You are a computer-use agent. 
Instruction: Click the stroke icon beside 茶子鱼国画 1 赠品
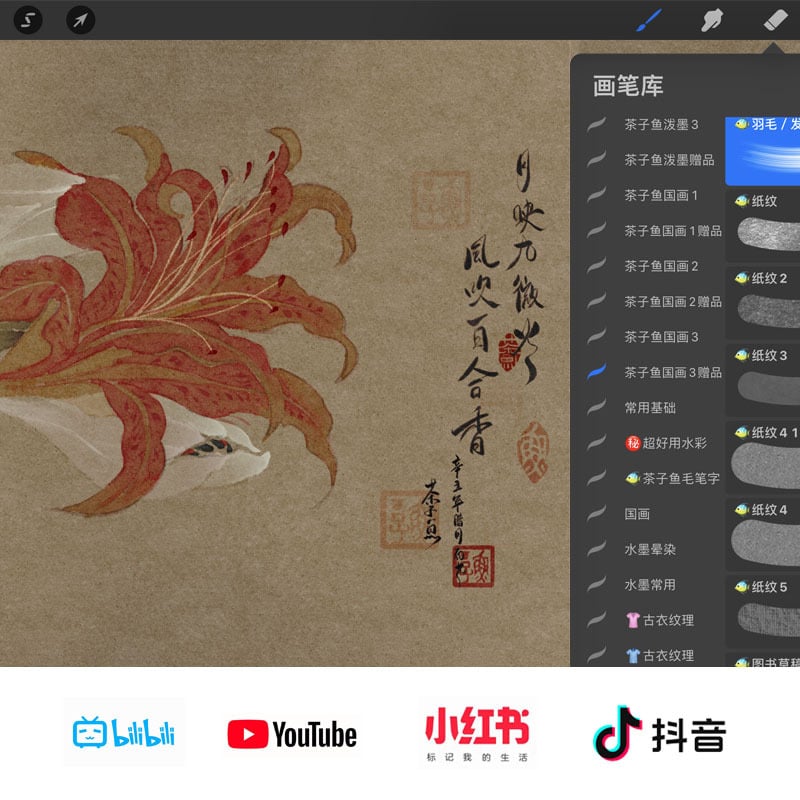pyautogui.click(x=596, y=231)
